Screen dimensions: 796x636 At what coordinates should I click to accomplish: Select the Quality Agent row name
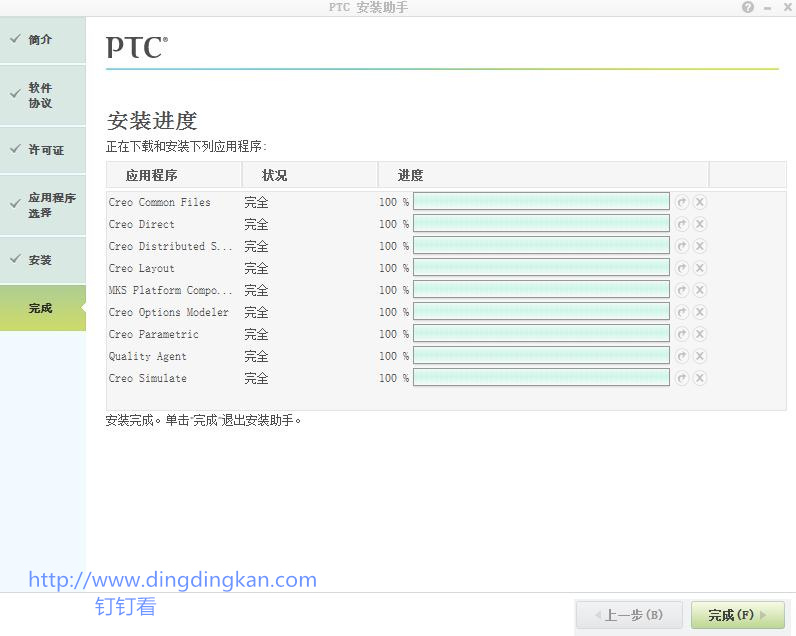tap(148, 356)
